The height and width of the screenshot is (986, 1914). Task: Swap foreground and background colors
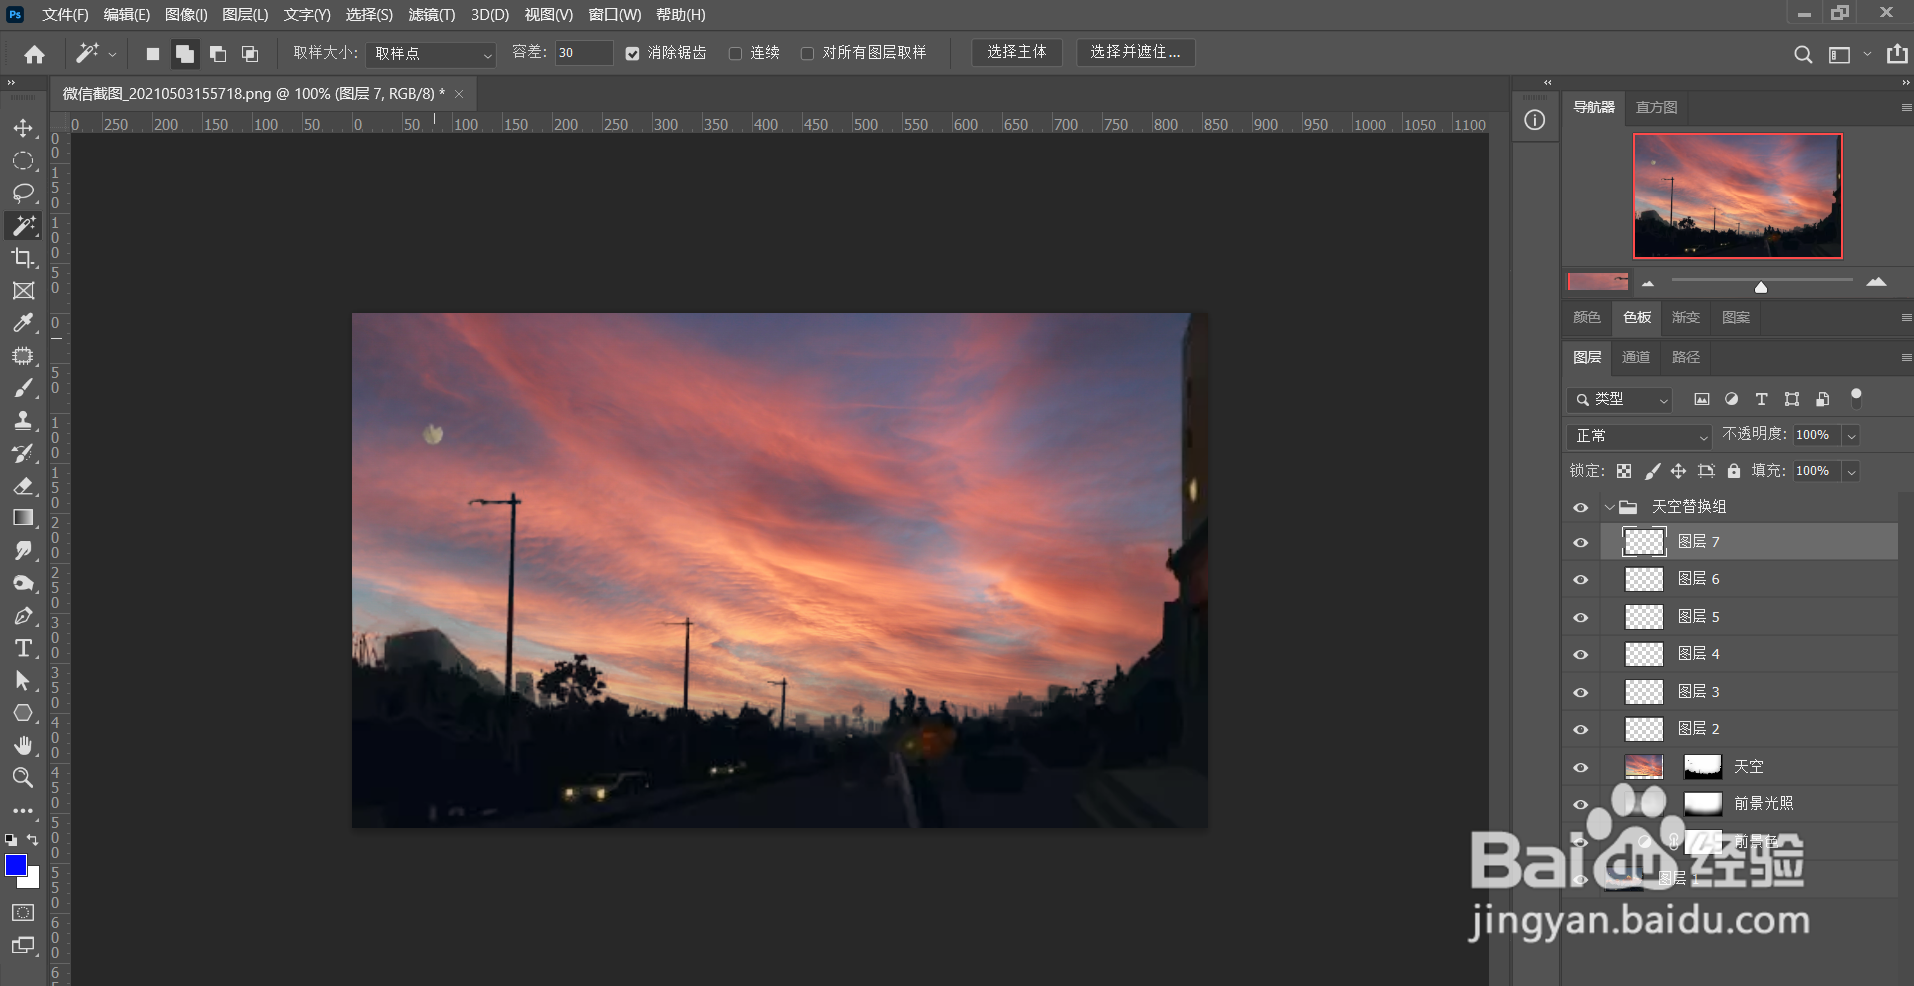point(33,840)
